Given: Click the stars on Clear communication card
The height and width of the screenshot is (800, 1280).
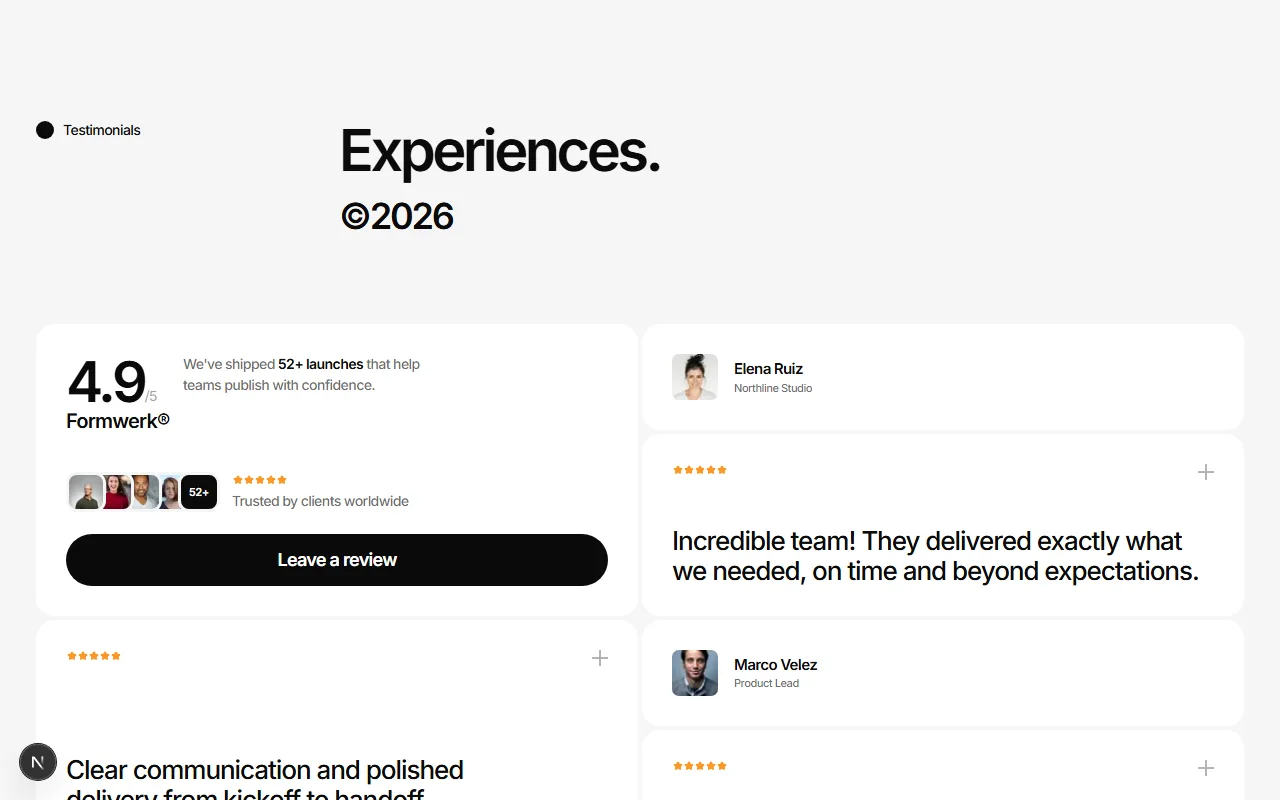Looking at the screenshot, I should pos(94,656).
